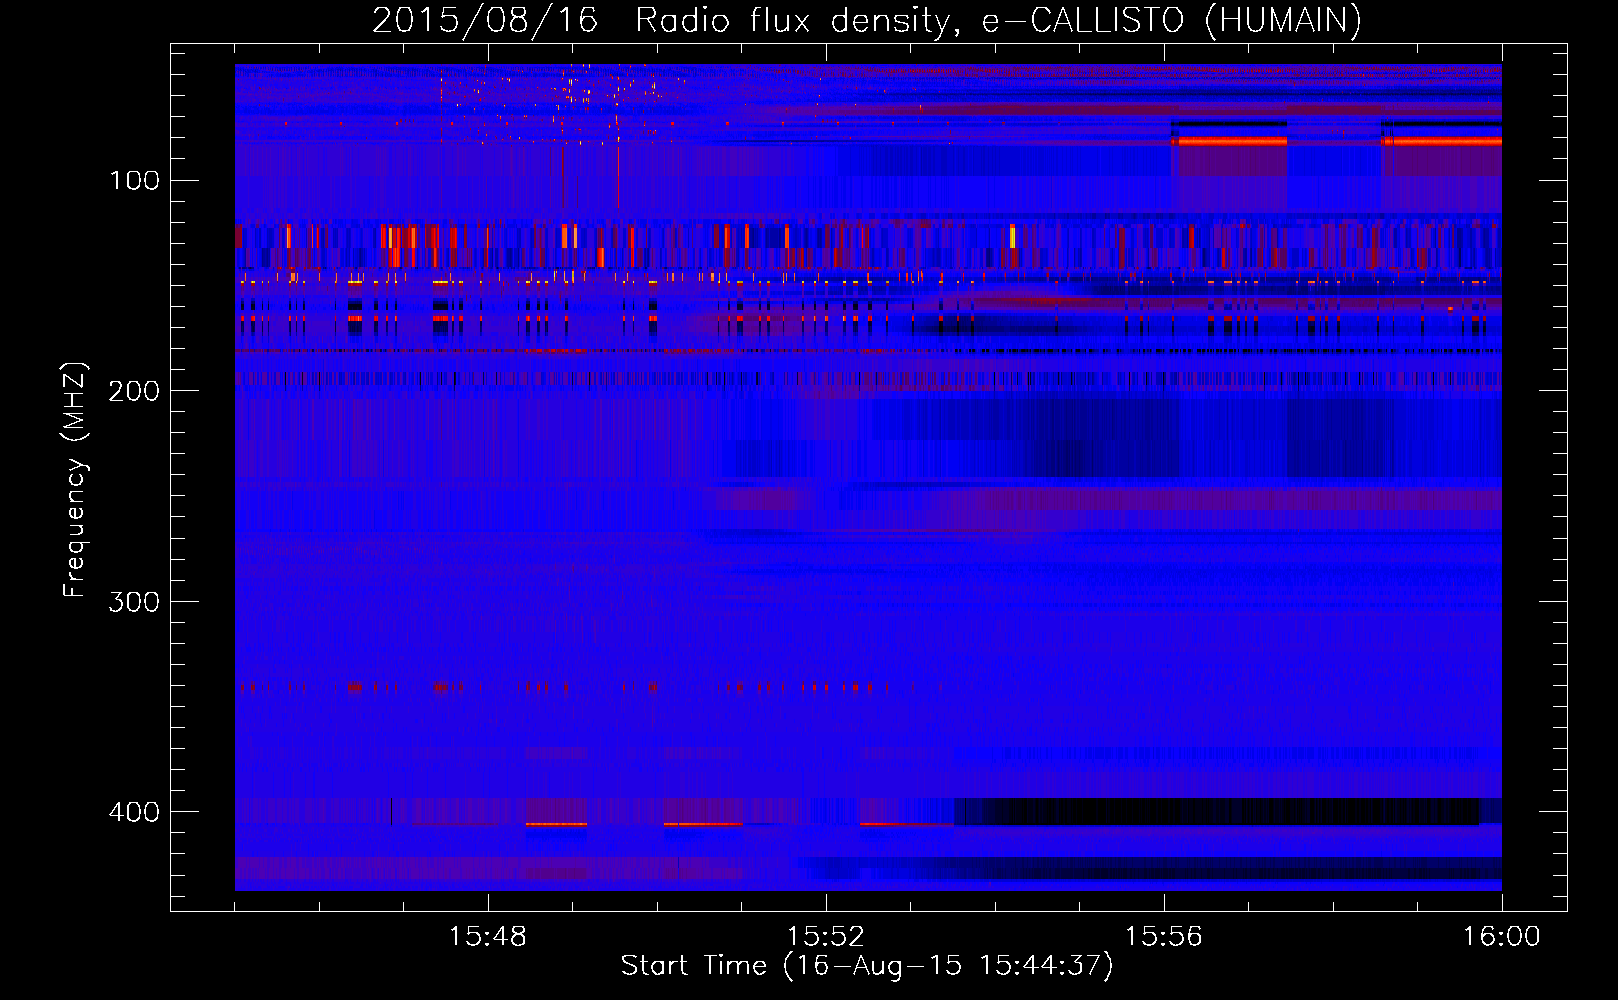Click the 15:56 time tick label
Viewport: 1618px width, 1000px height.
1164,937
